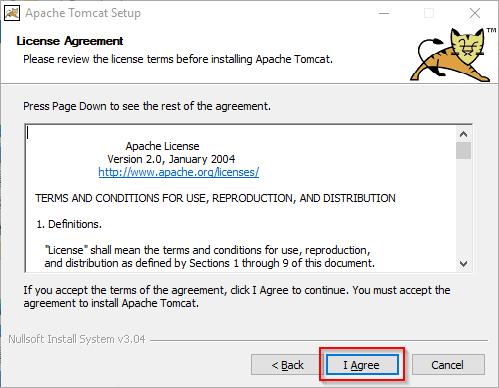Accept the license with I Agree
Viewport: 499px width, 388px height.
point(362,365)
